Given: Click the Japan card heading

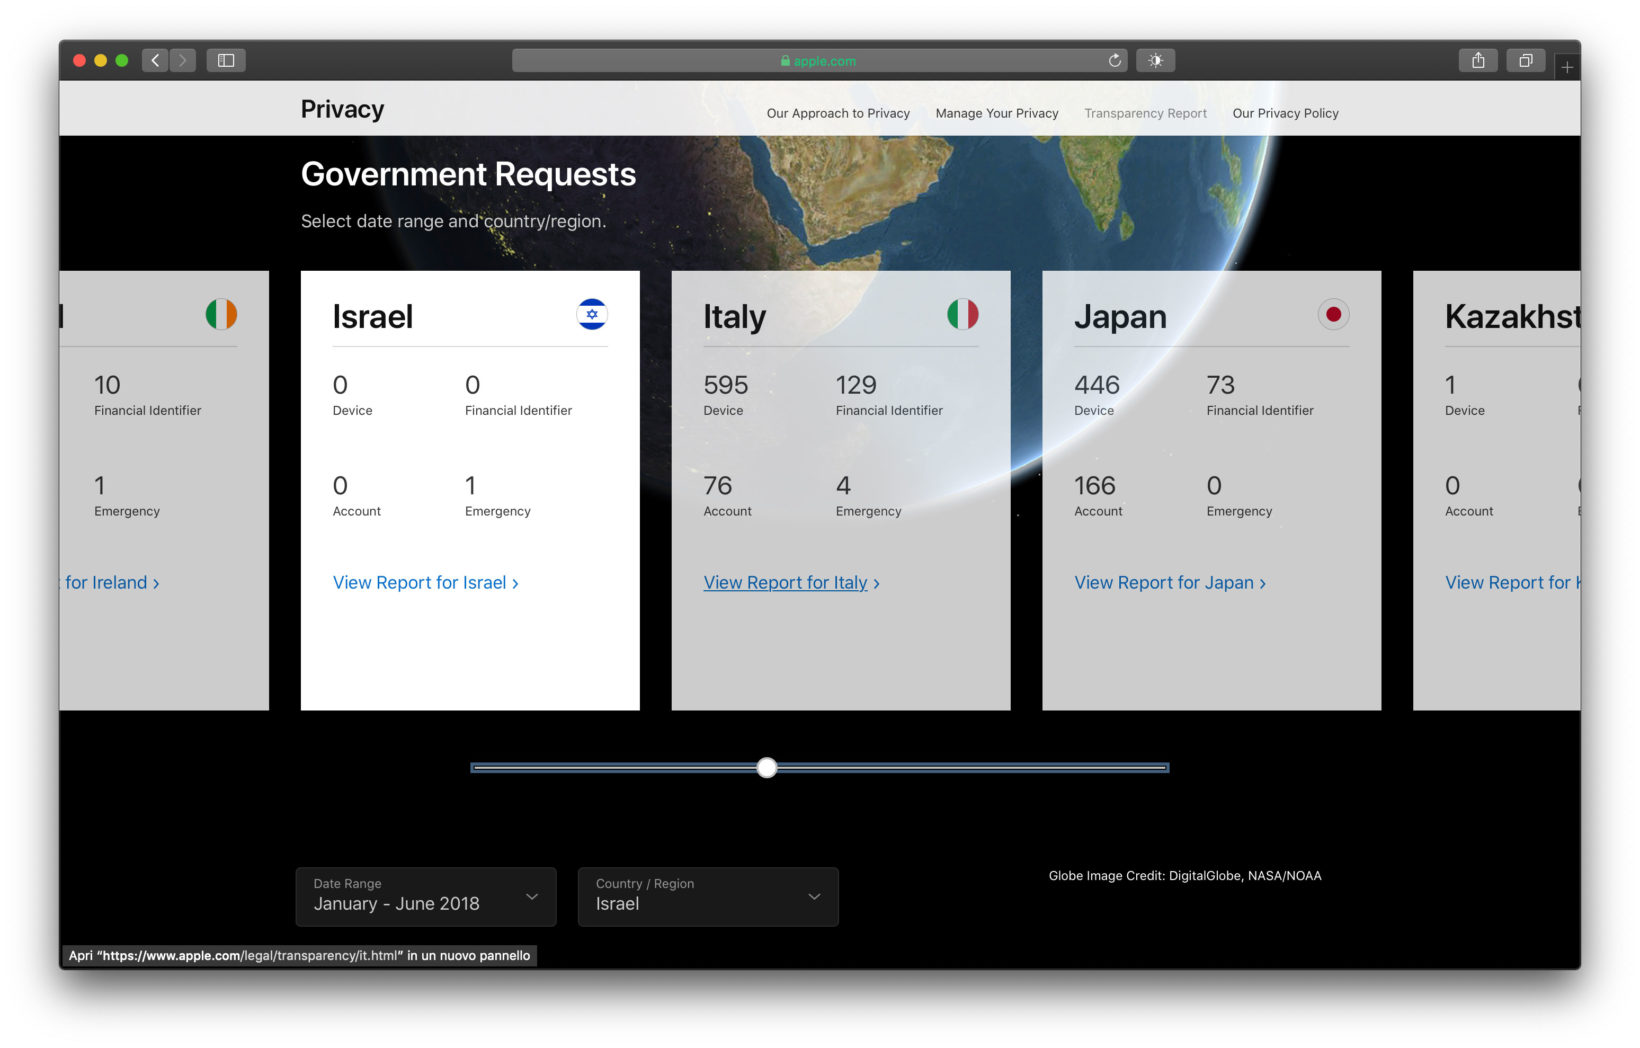Looking at the screenshot, I should (x=1121, y=317).
